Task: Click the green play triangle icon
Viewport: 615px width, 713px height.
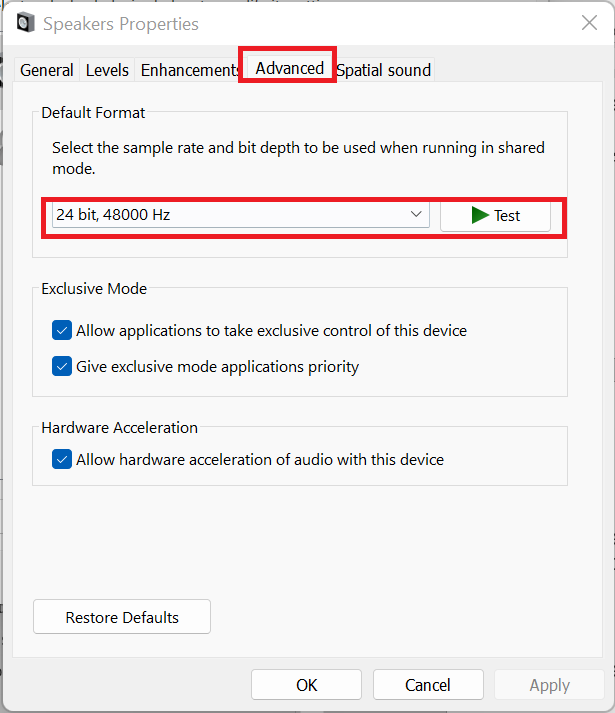Action: point(480,215)
